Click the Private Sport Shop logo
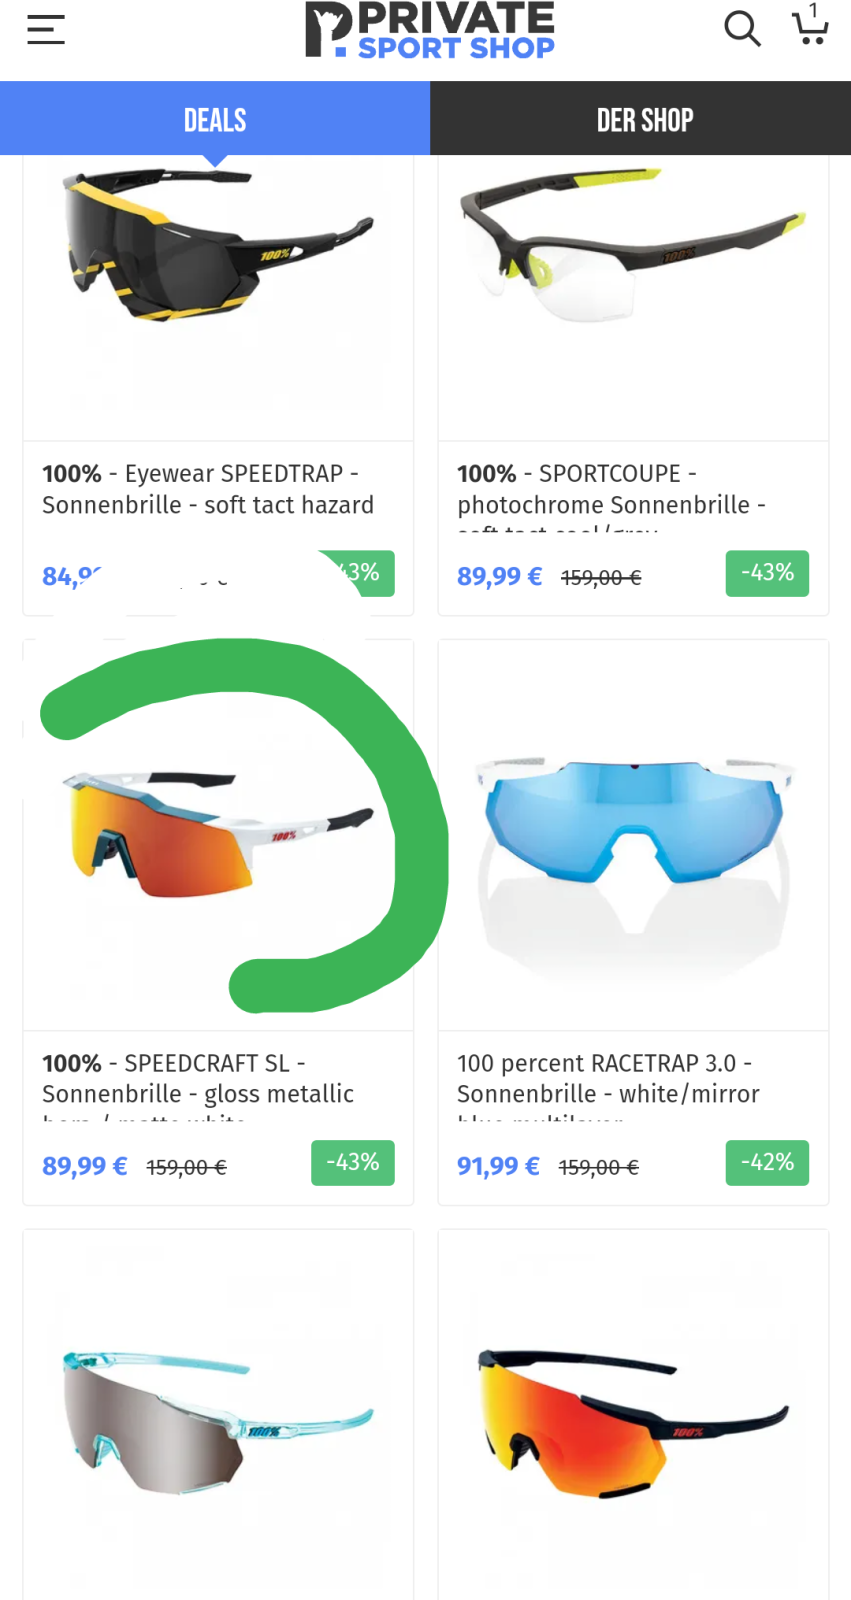 (x=430, y=30)
